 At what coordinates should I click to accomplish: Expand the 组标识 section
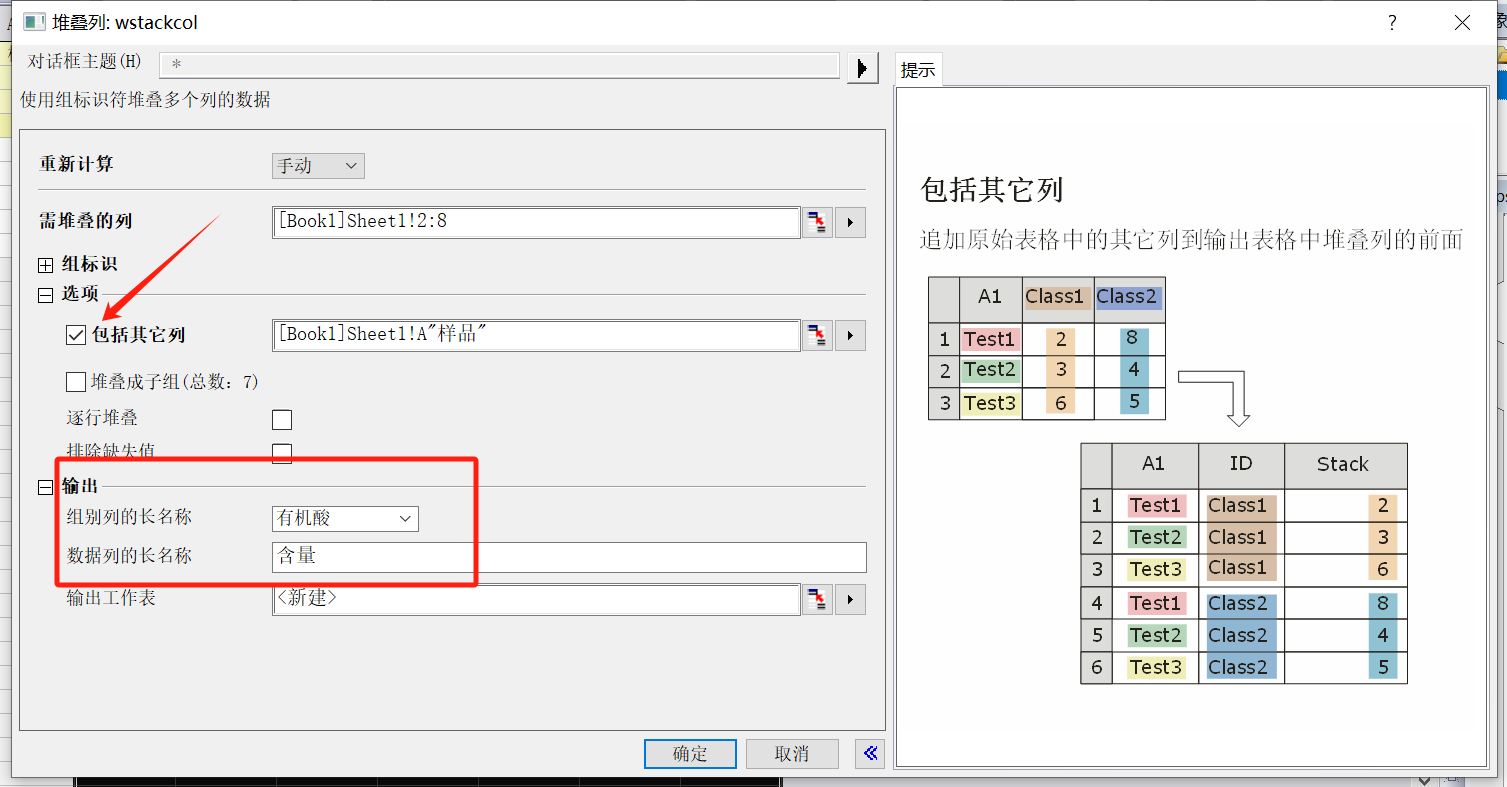[45, 265]
